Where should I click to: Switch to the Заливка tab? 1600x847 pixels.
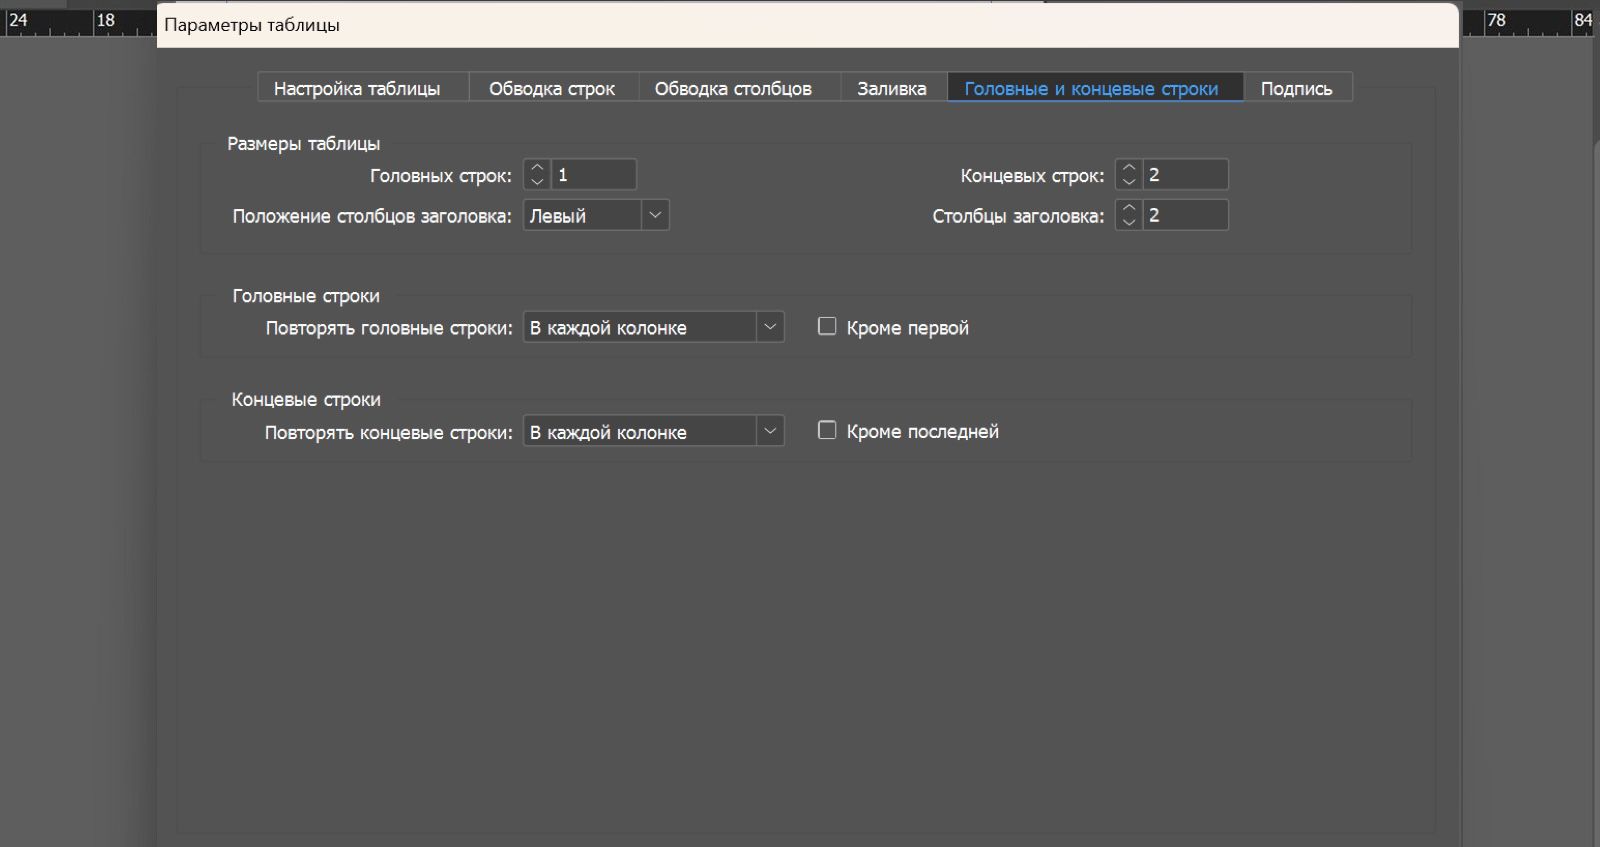(892, 88)
